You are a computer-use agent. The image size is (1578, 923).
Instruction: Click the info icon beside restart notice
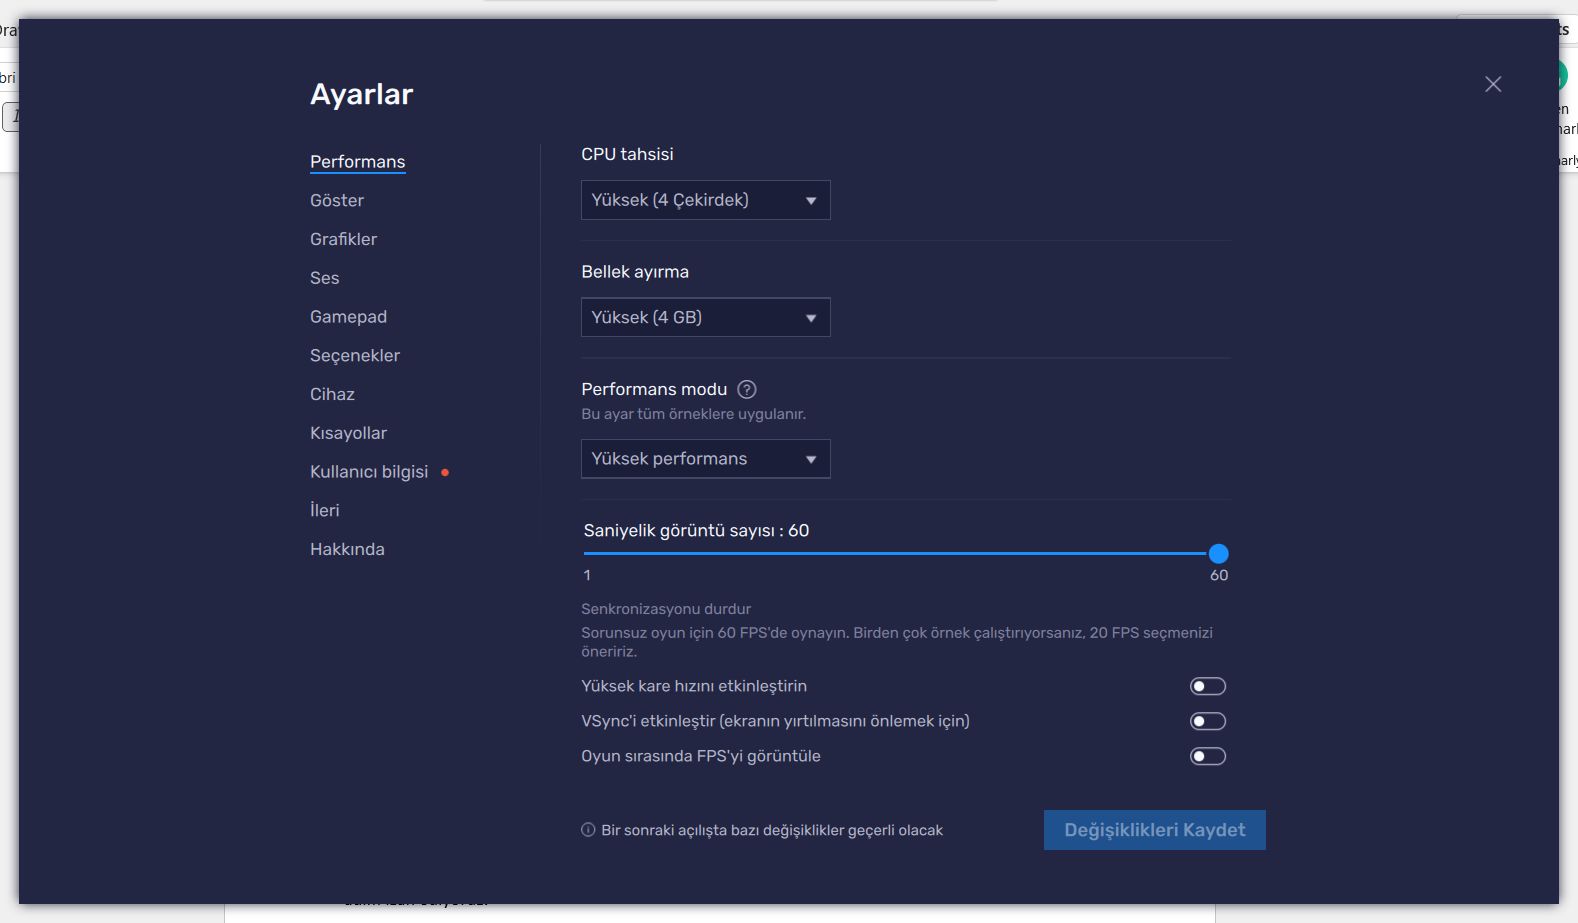pyautogui.click(x=588, y=830)
